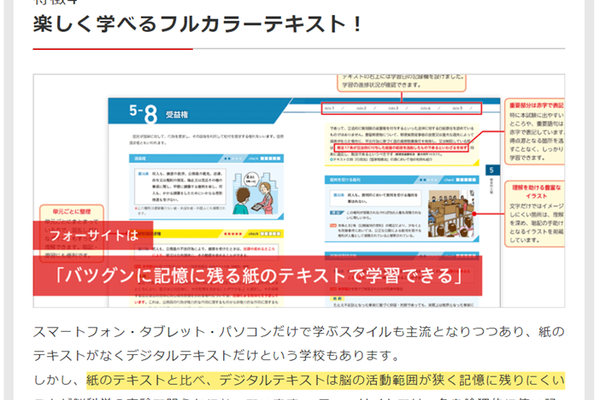Click the 理解を助ける豊富なイラスト callout box

pos(535,214)
